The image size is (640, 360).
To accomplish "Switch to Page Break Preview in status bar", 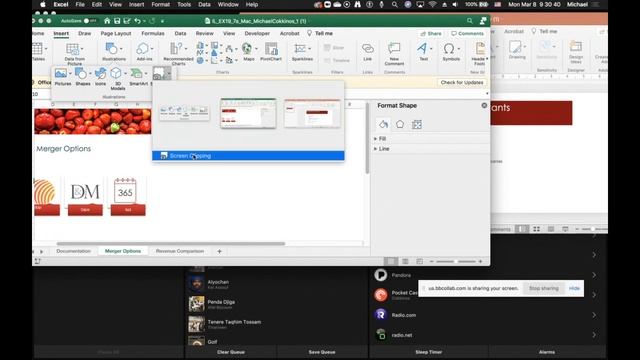I will click(419, 261).
